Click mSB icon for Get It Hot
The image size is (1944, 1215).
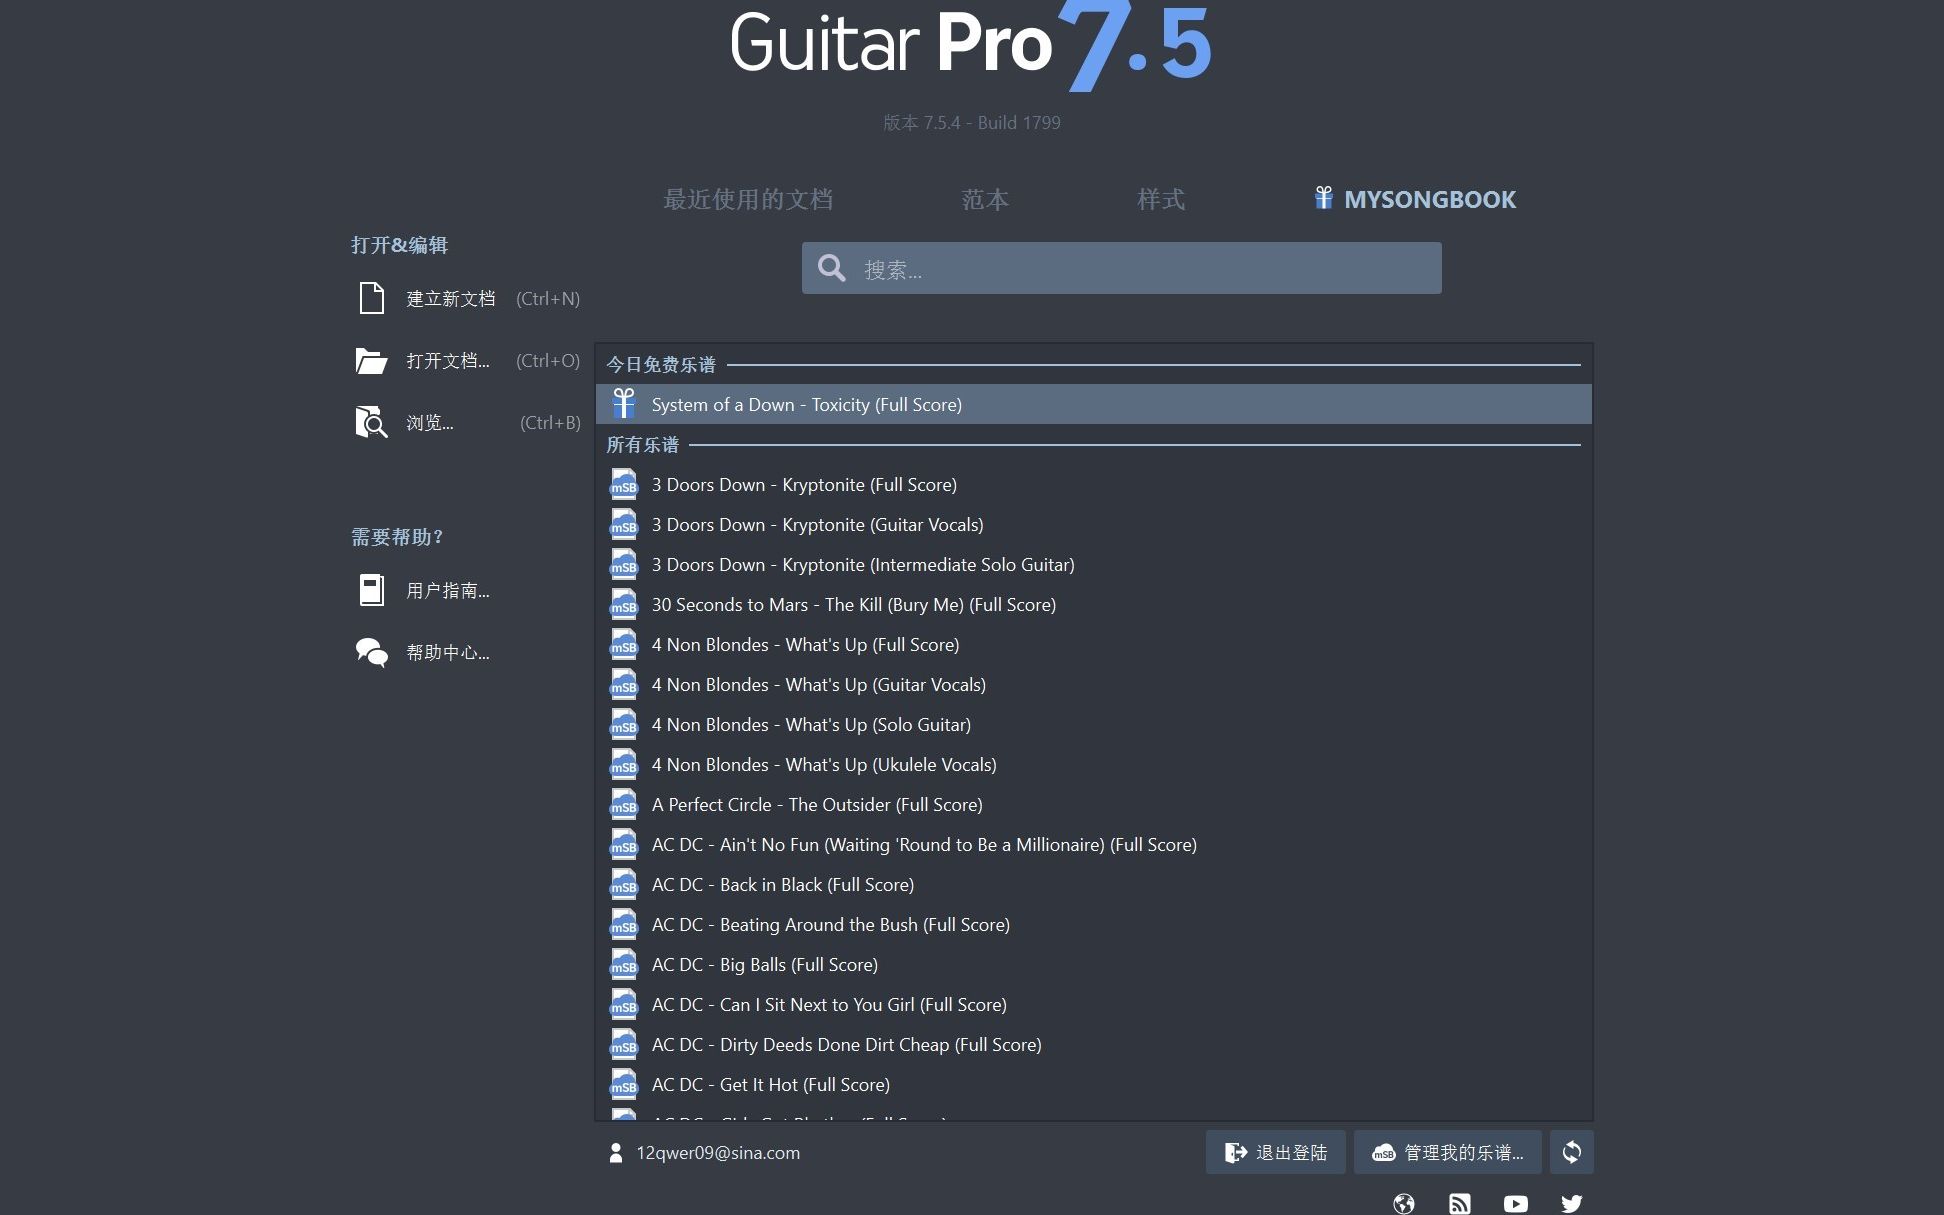click(x=624, y=1084)
